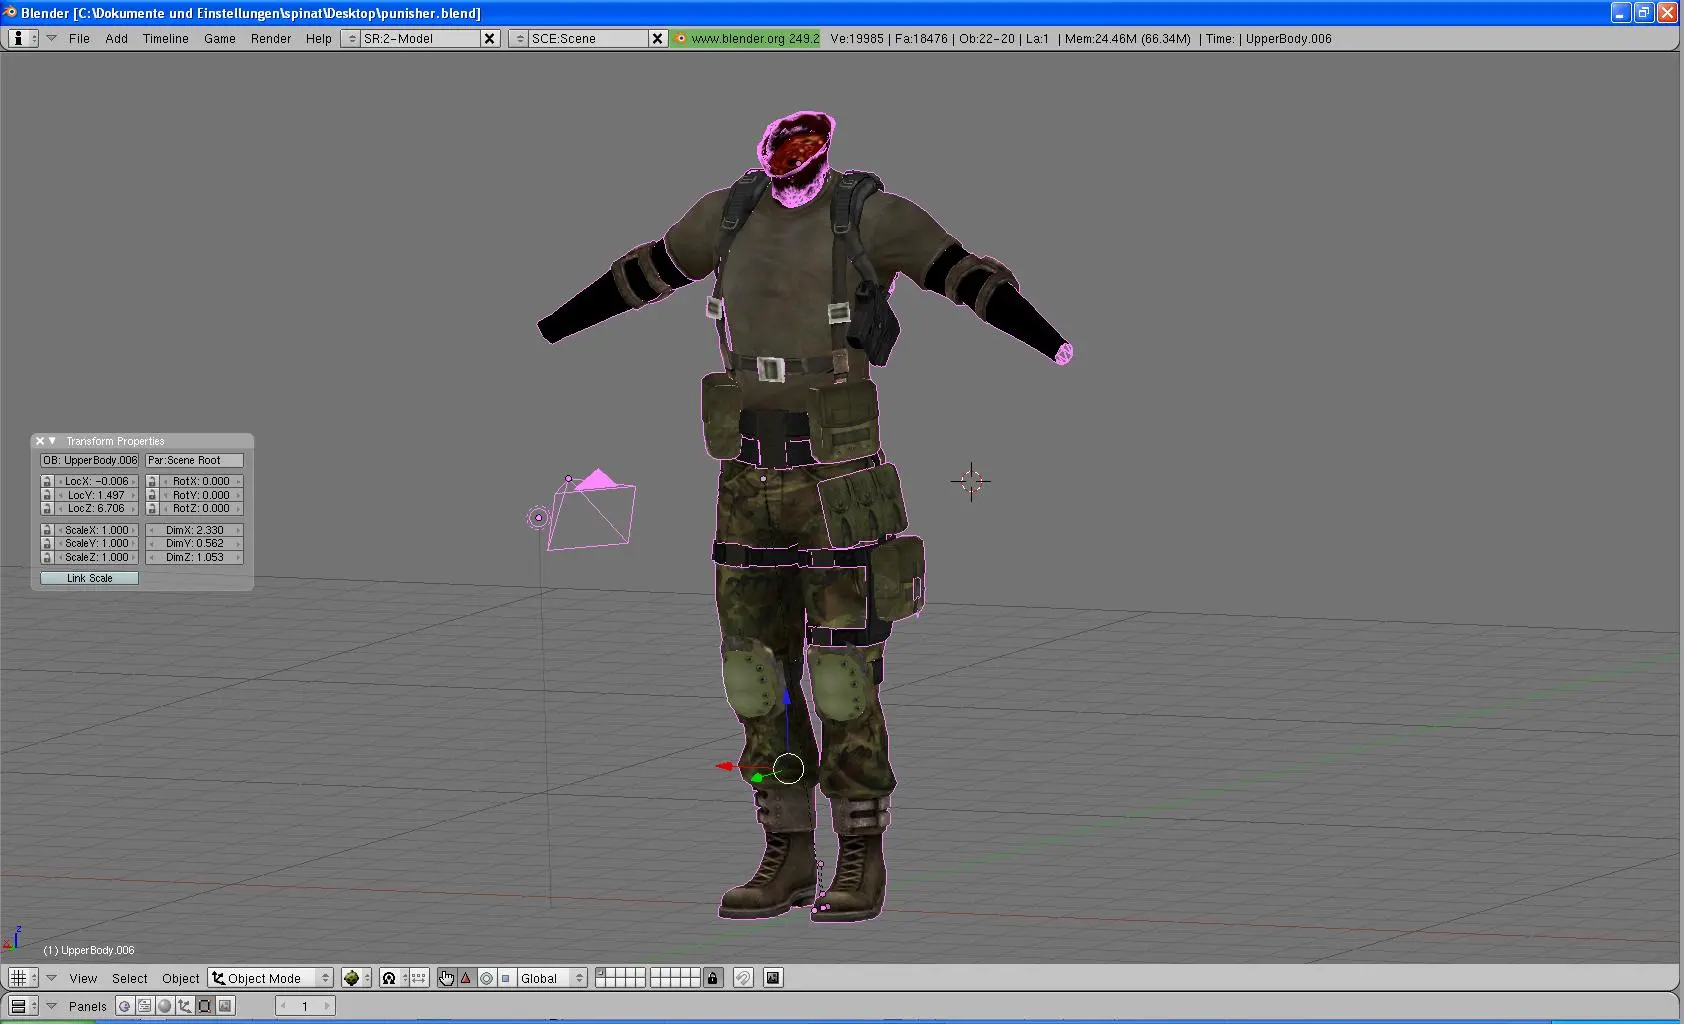Open the Help menu
This screenshot has width=1684, height=1024.
point(319,38)
